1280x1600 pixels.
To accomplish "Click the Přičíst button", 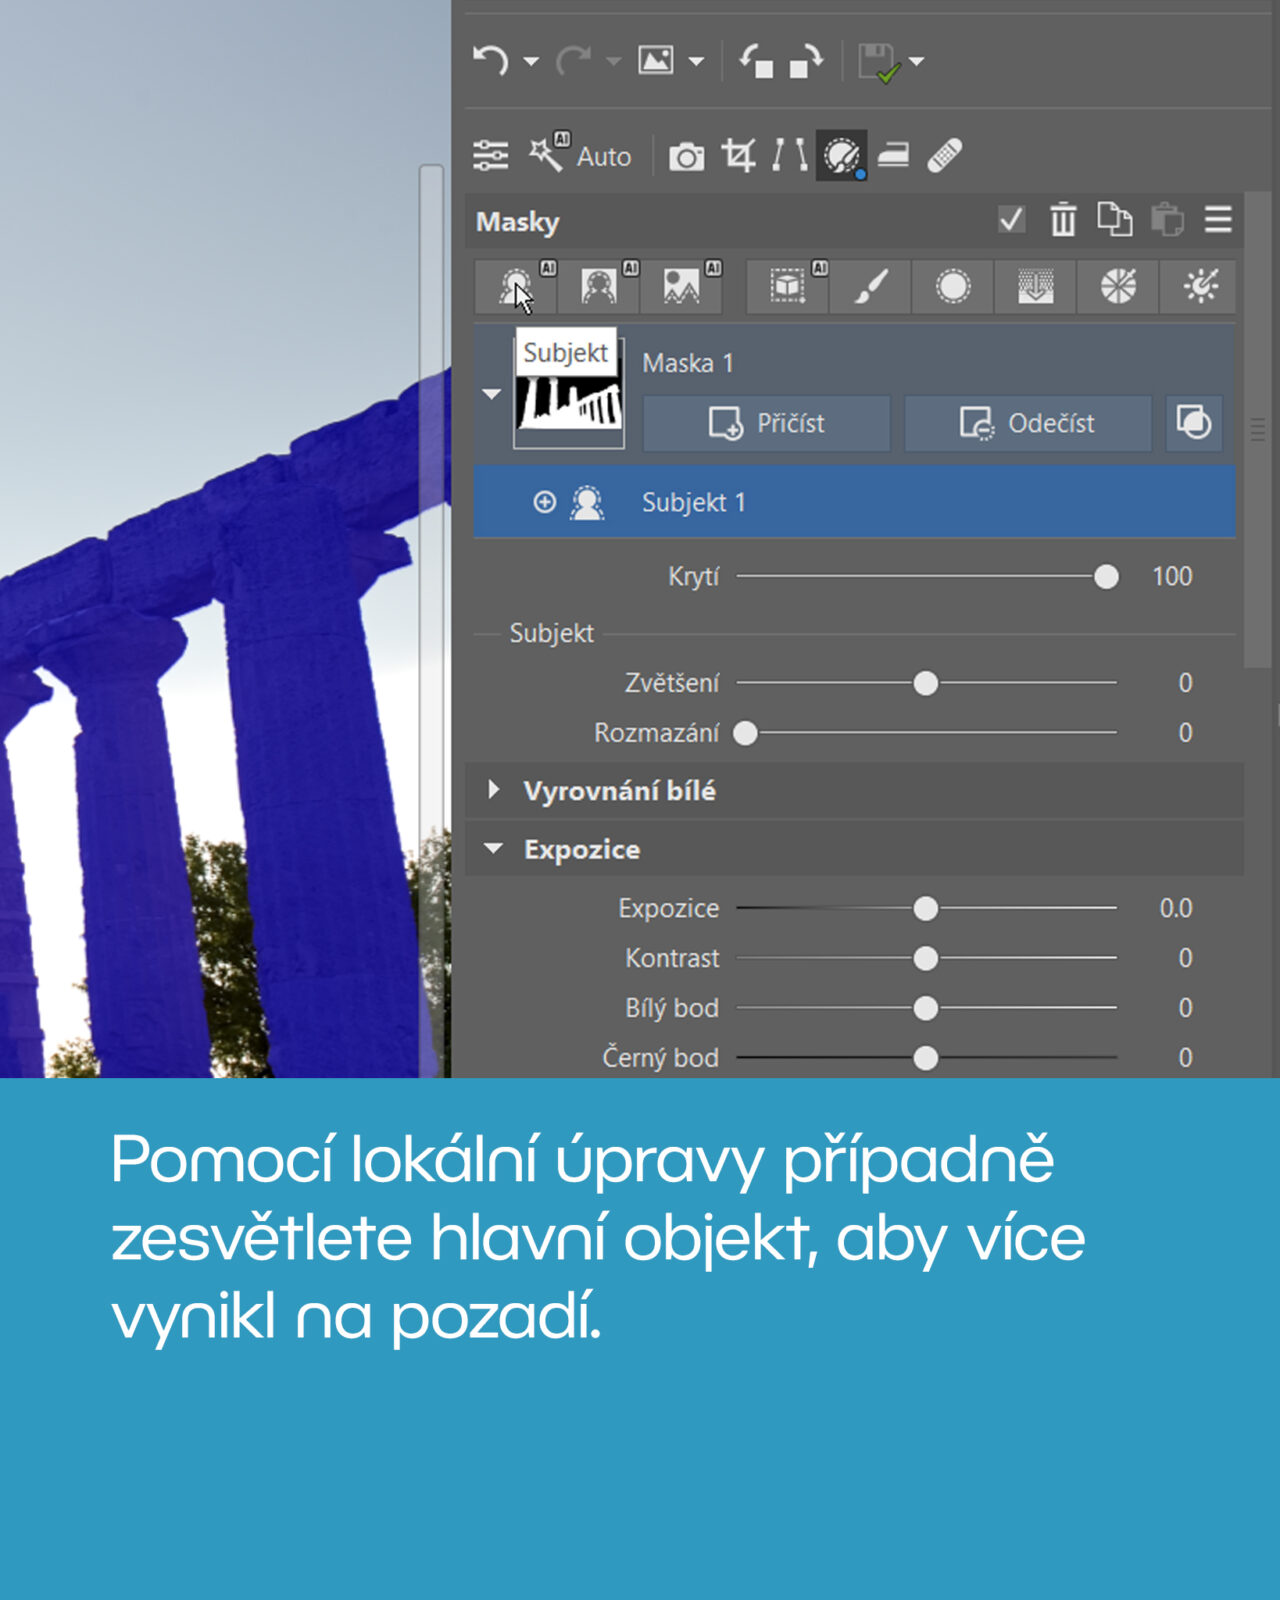I will [766, 423].
